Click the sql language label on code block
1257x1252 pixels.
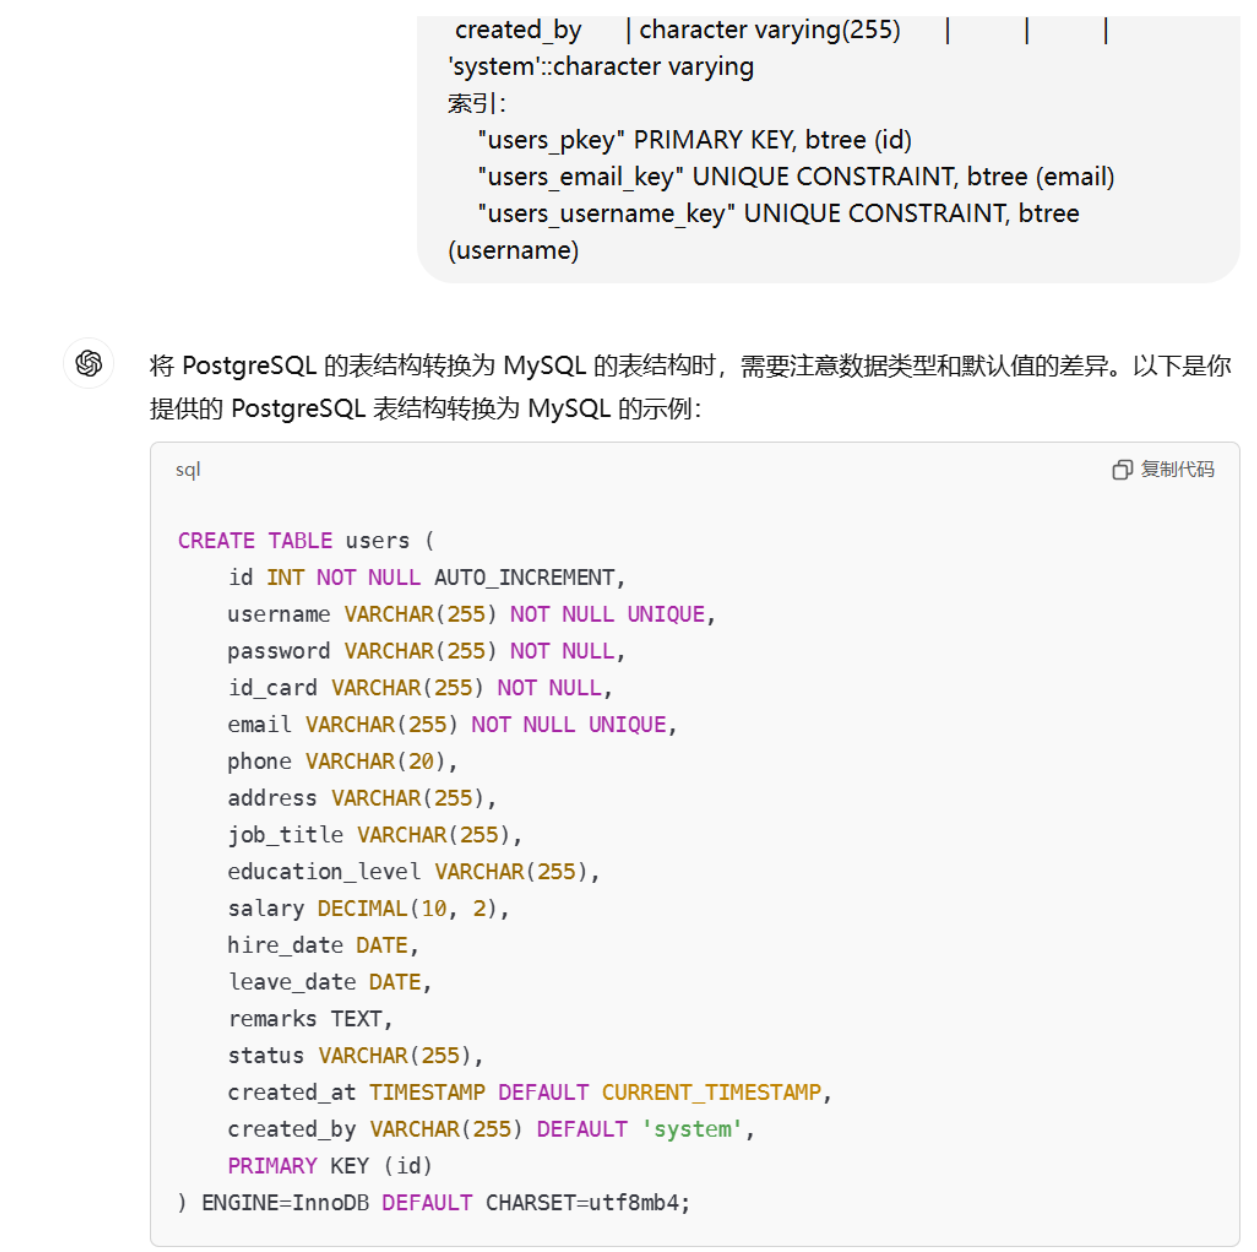pos(186,470)
